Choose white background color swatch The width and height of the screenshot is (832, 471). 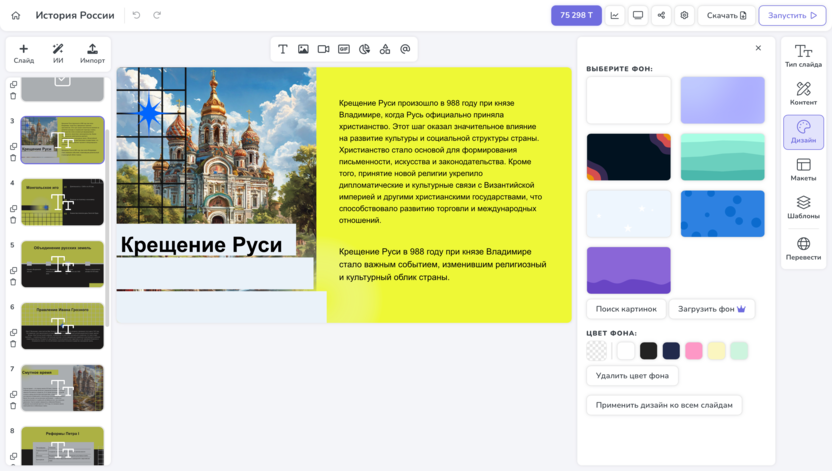[x=626, y=351]
